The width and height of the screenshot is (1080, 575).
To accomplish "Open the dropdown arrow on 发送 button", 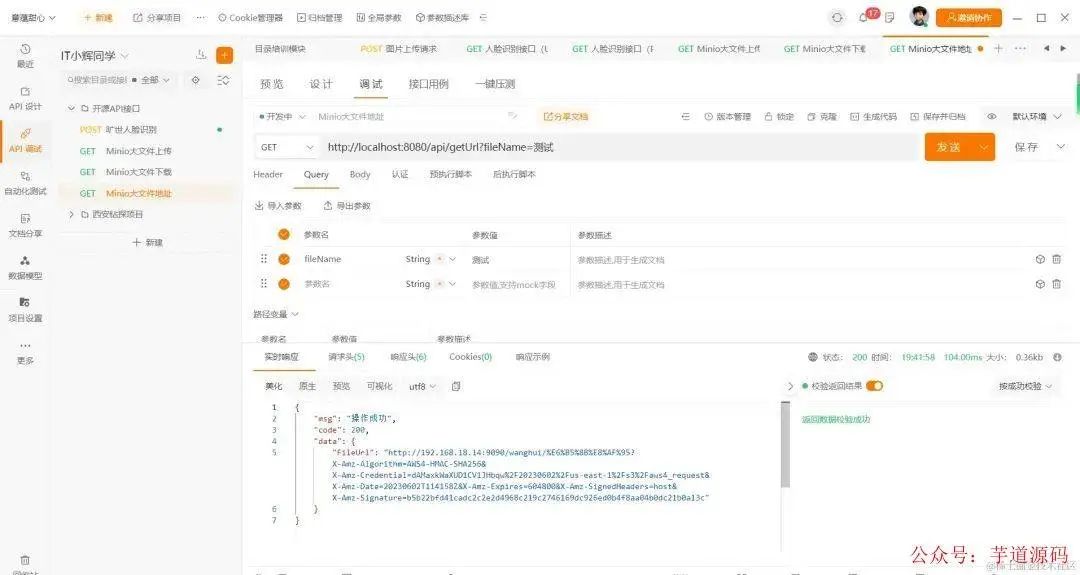I will pos(984,147).
